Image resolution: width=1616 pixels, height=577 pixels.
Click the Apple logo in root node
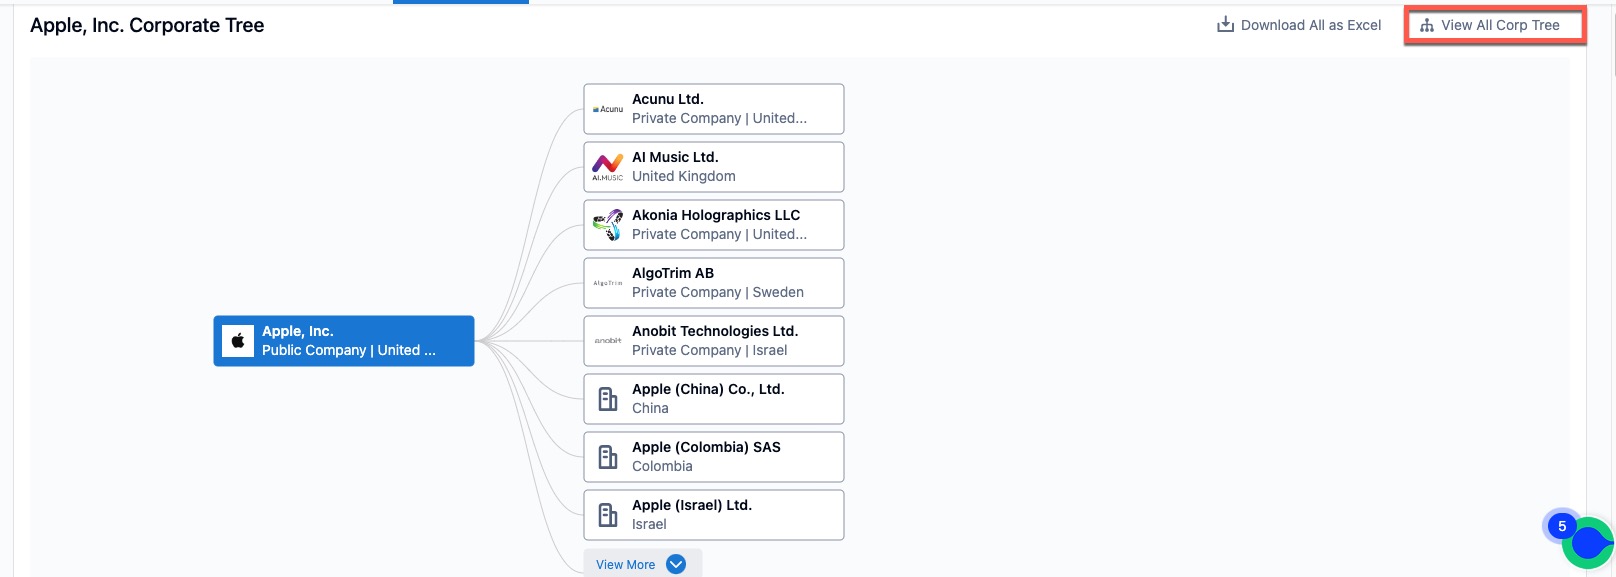pos(238,341)
